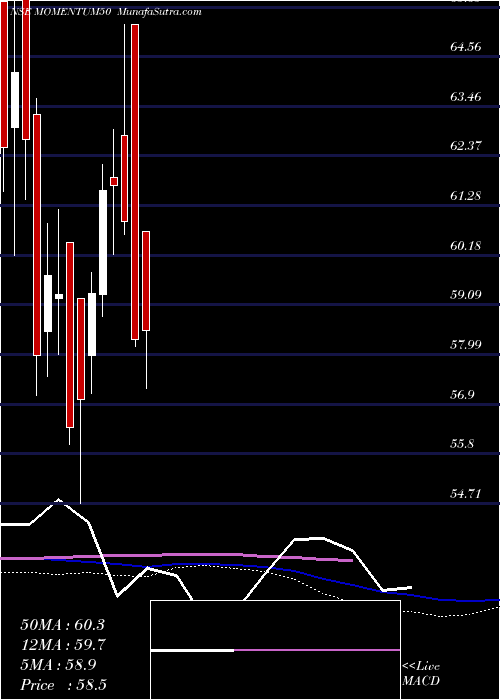This screenshot has height=700, width=500.
Task: Click the 64.56 price axis label
Action: point(466,46)
